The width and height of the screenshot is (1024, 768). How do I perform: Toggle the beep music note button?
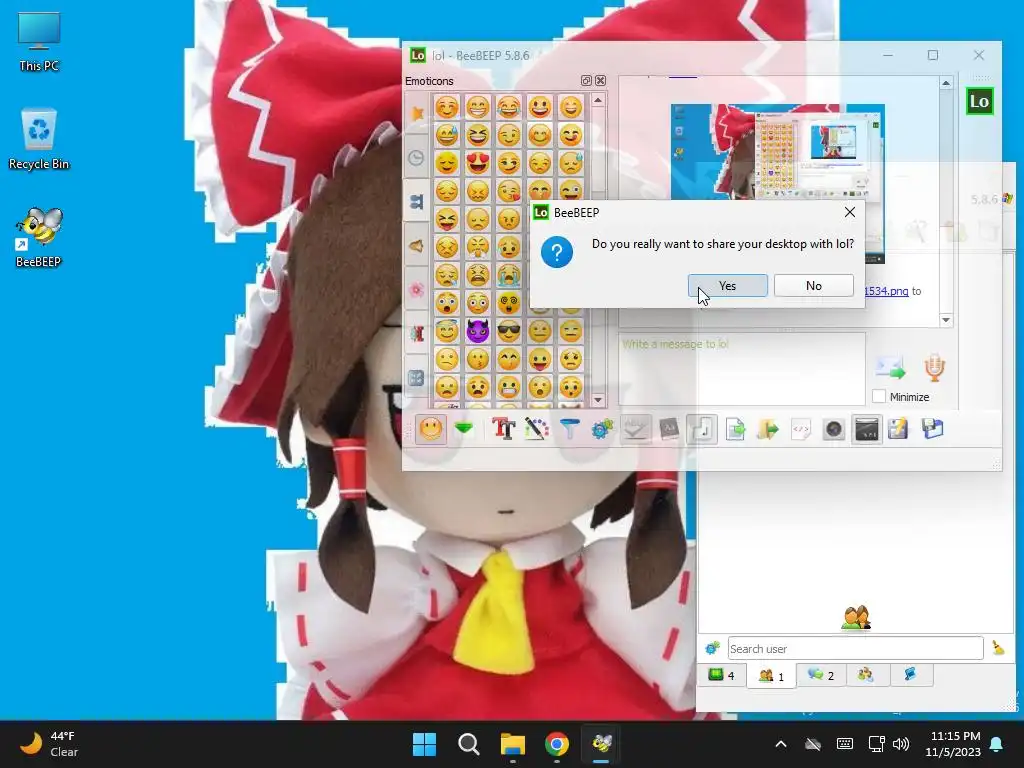702,429
